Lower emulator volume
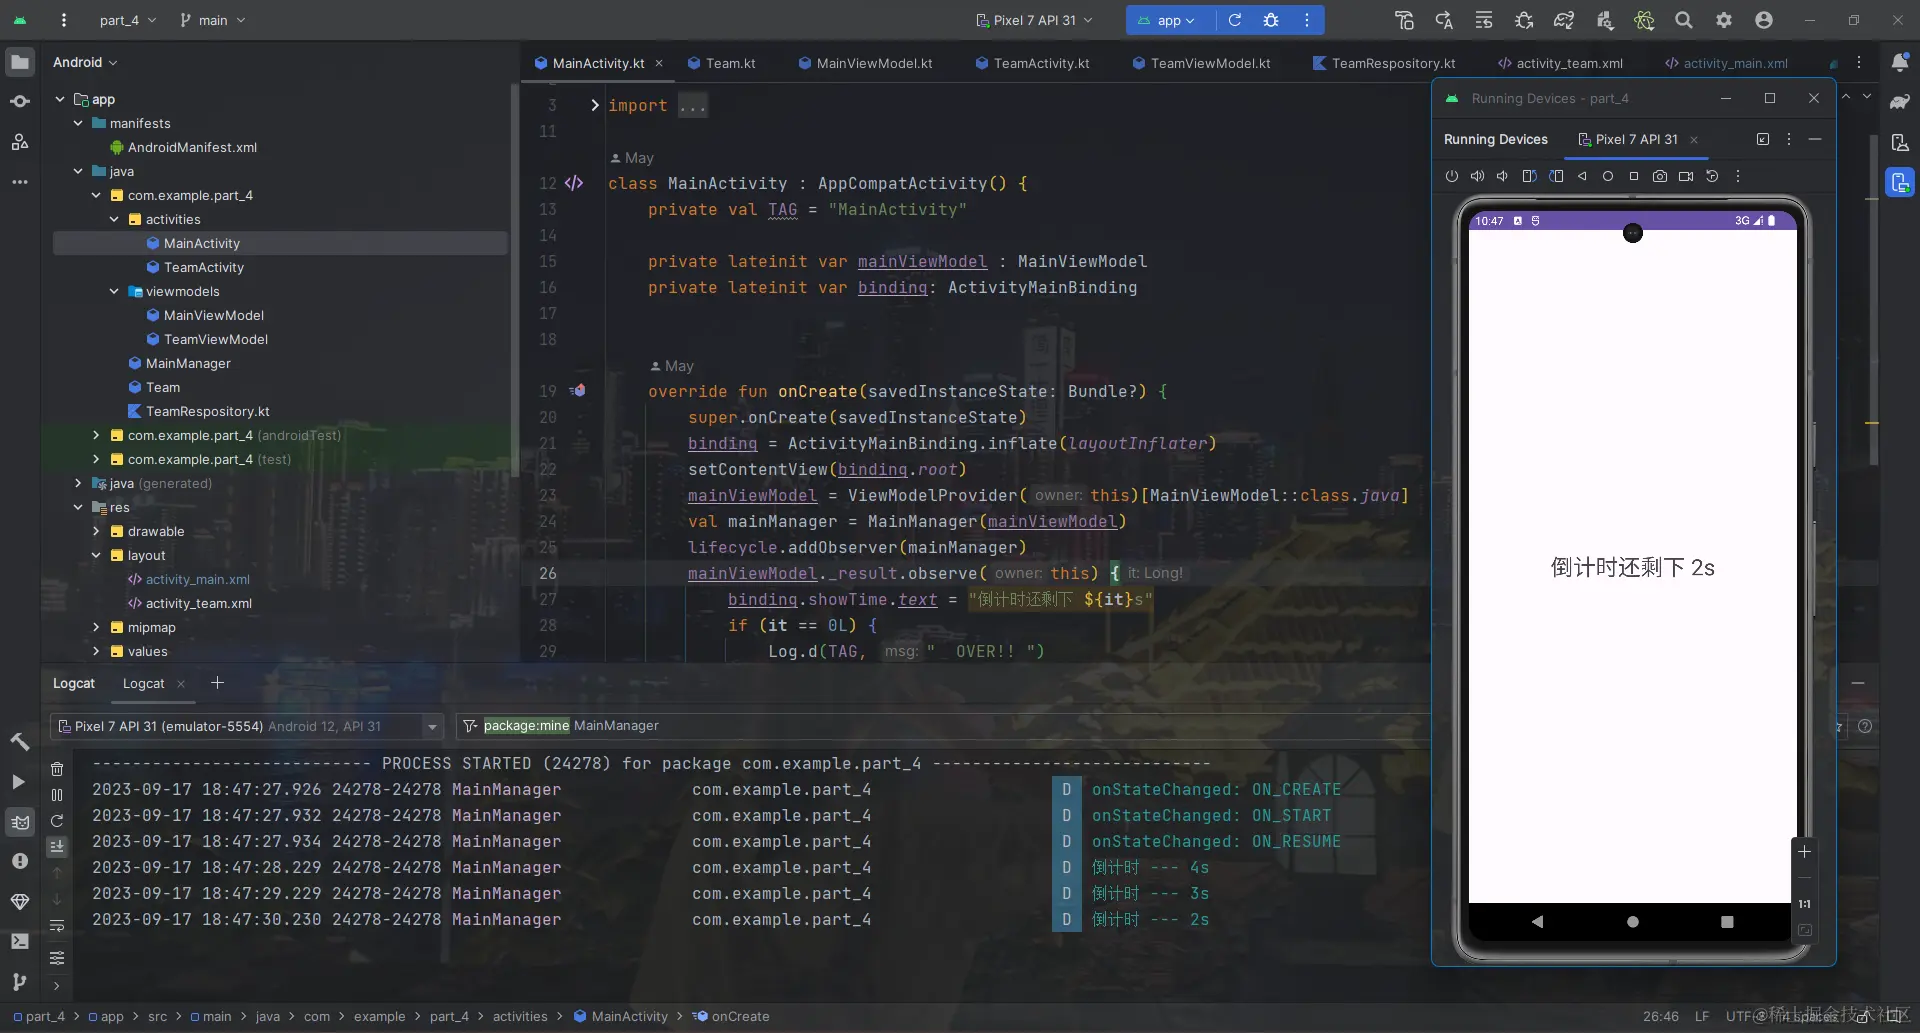This screenshot has height=1033, width=1920. [1502, 176]
